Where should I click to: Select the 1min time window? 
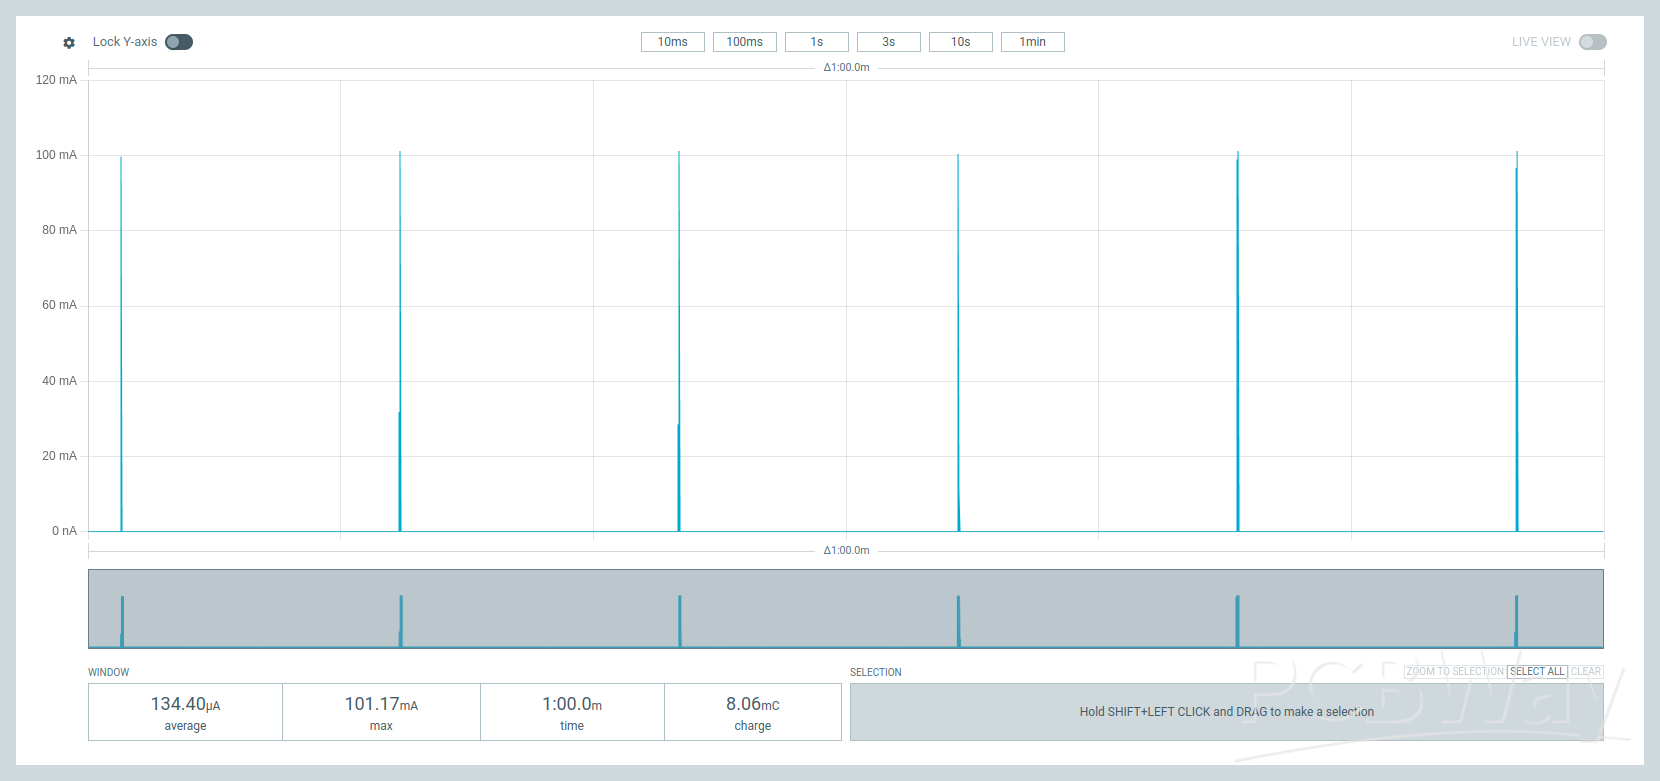pos(1032,42)
